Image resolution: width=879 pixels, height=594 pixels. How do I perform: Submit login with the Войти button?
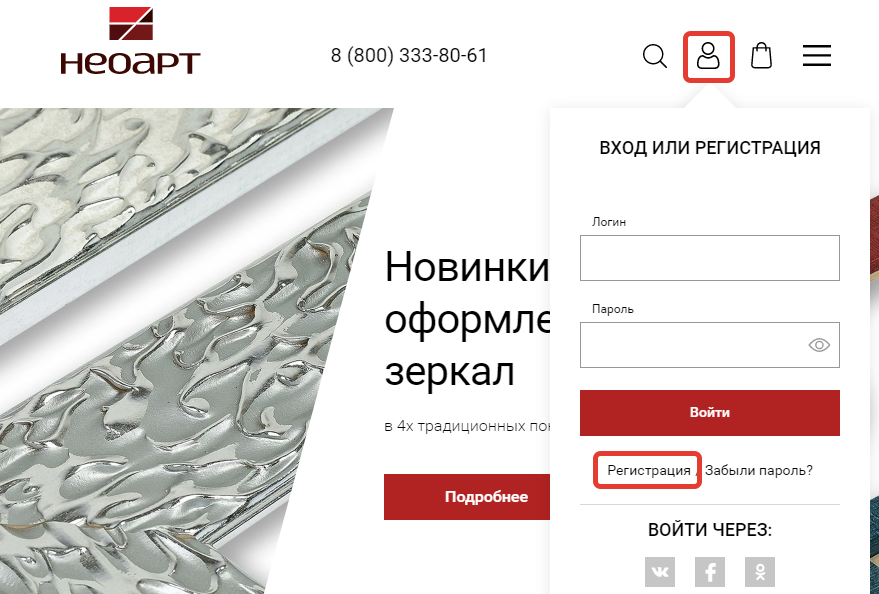click(710, 413)
